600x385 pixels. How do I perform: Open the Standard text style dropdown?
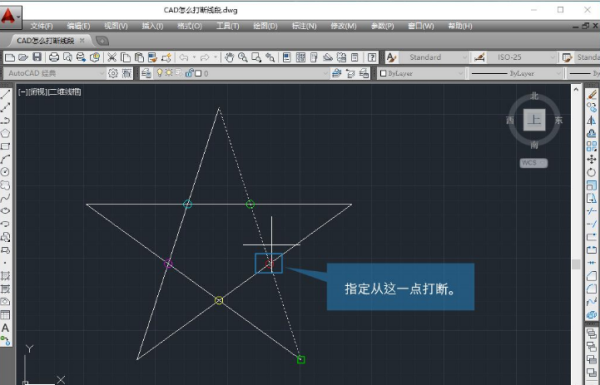point(434,57)
